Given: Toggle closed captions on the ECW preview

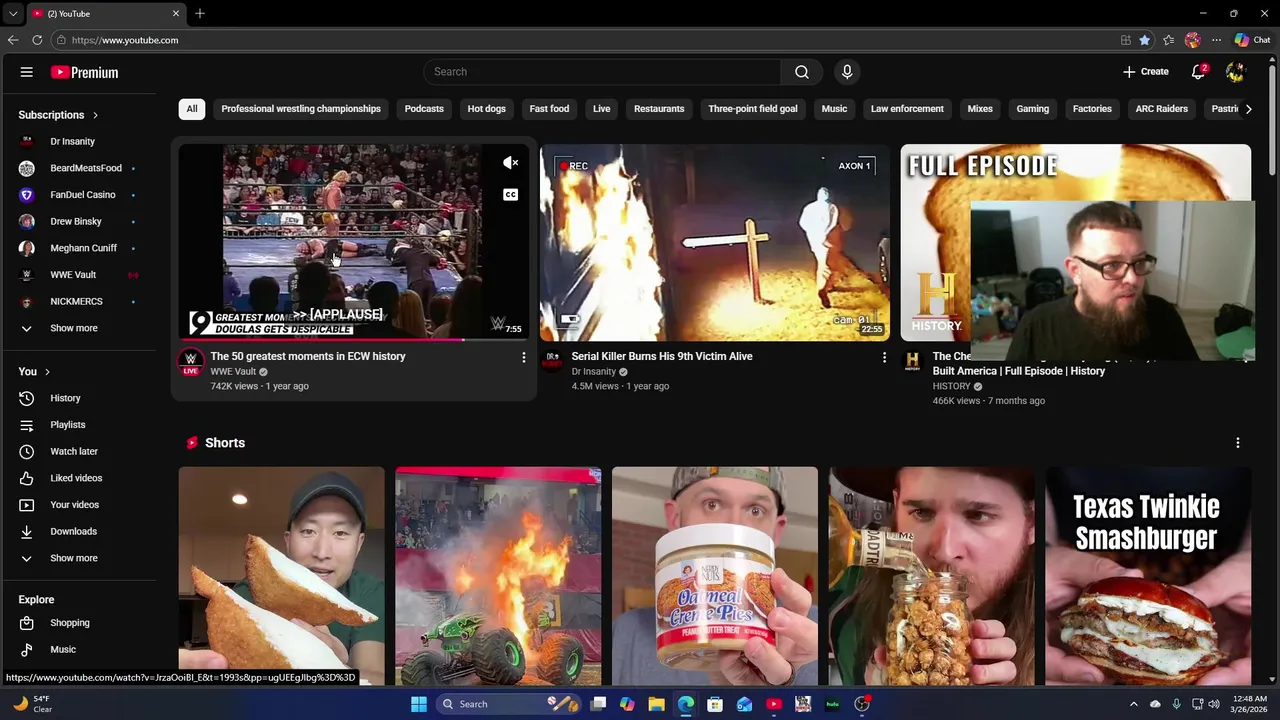Looking at the screenshot, I should tap(510, 195).
